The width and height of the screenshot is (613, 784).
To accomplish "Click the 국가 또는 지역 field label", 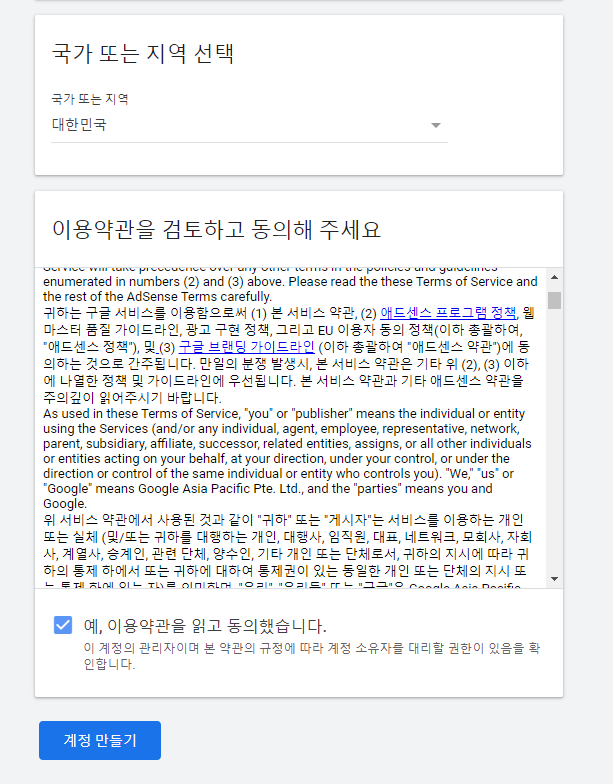I will 90,99.
